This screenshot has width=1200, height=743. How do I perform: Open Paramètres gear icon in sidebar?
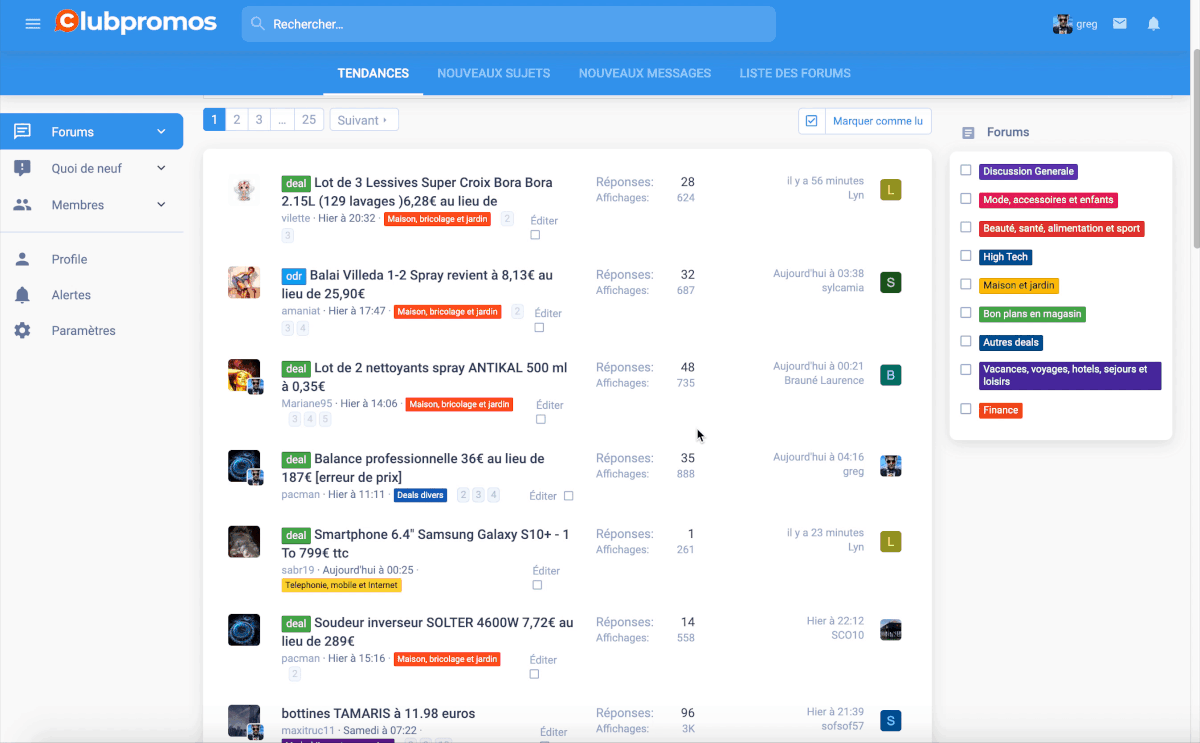22,331
